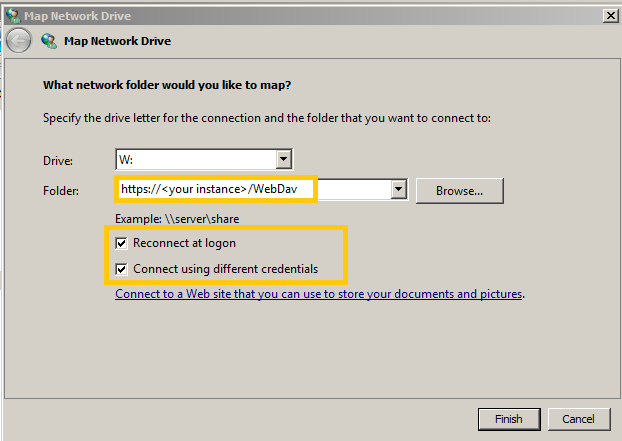The height and width of the screenshot is (441, 622).
Task: Click the Map Network Drive header title
Action: click(117, 41)
